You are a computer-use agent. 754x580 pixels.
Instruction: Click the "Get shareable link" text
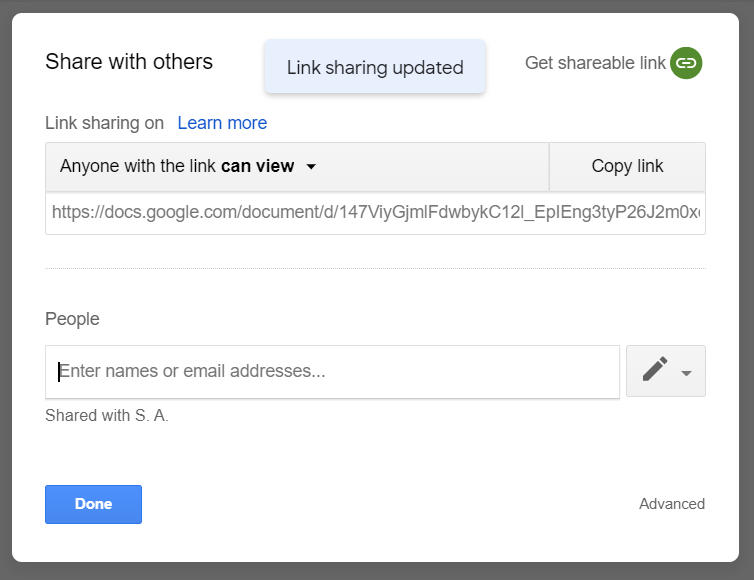(x=595, y=63)
